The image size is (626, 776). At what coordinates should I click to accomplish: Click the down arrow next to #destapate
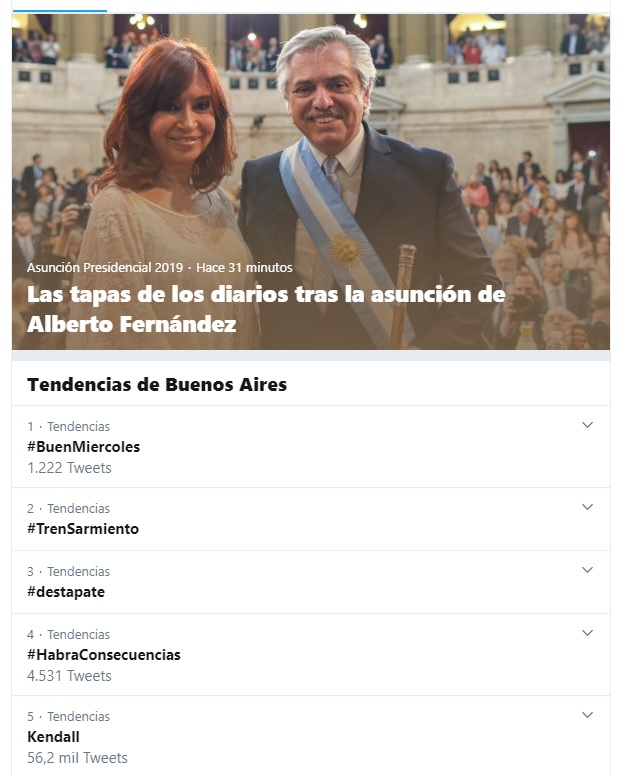(587, 570)
